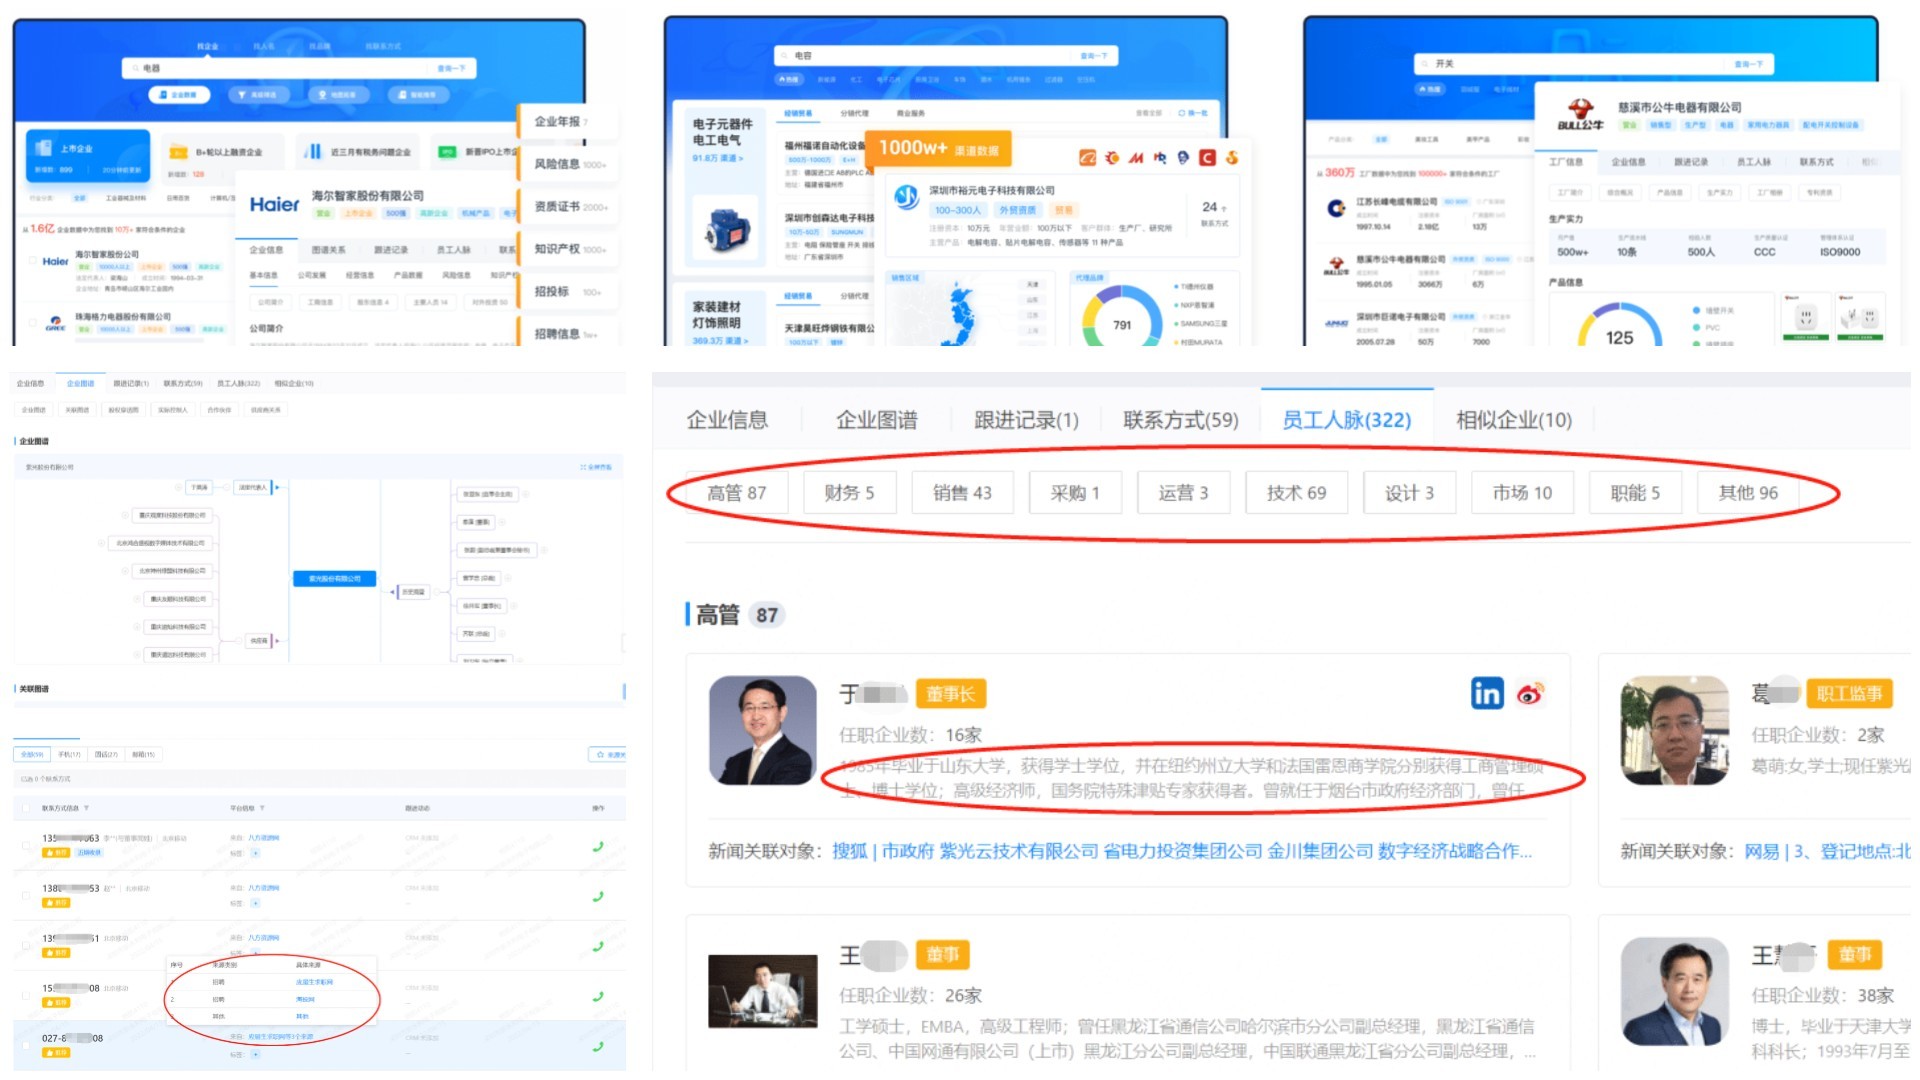
Task: Click the red M channel icon
Action: click(x=1136, y=157)
